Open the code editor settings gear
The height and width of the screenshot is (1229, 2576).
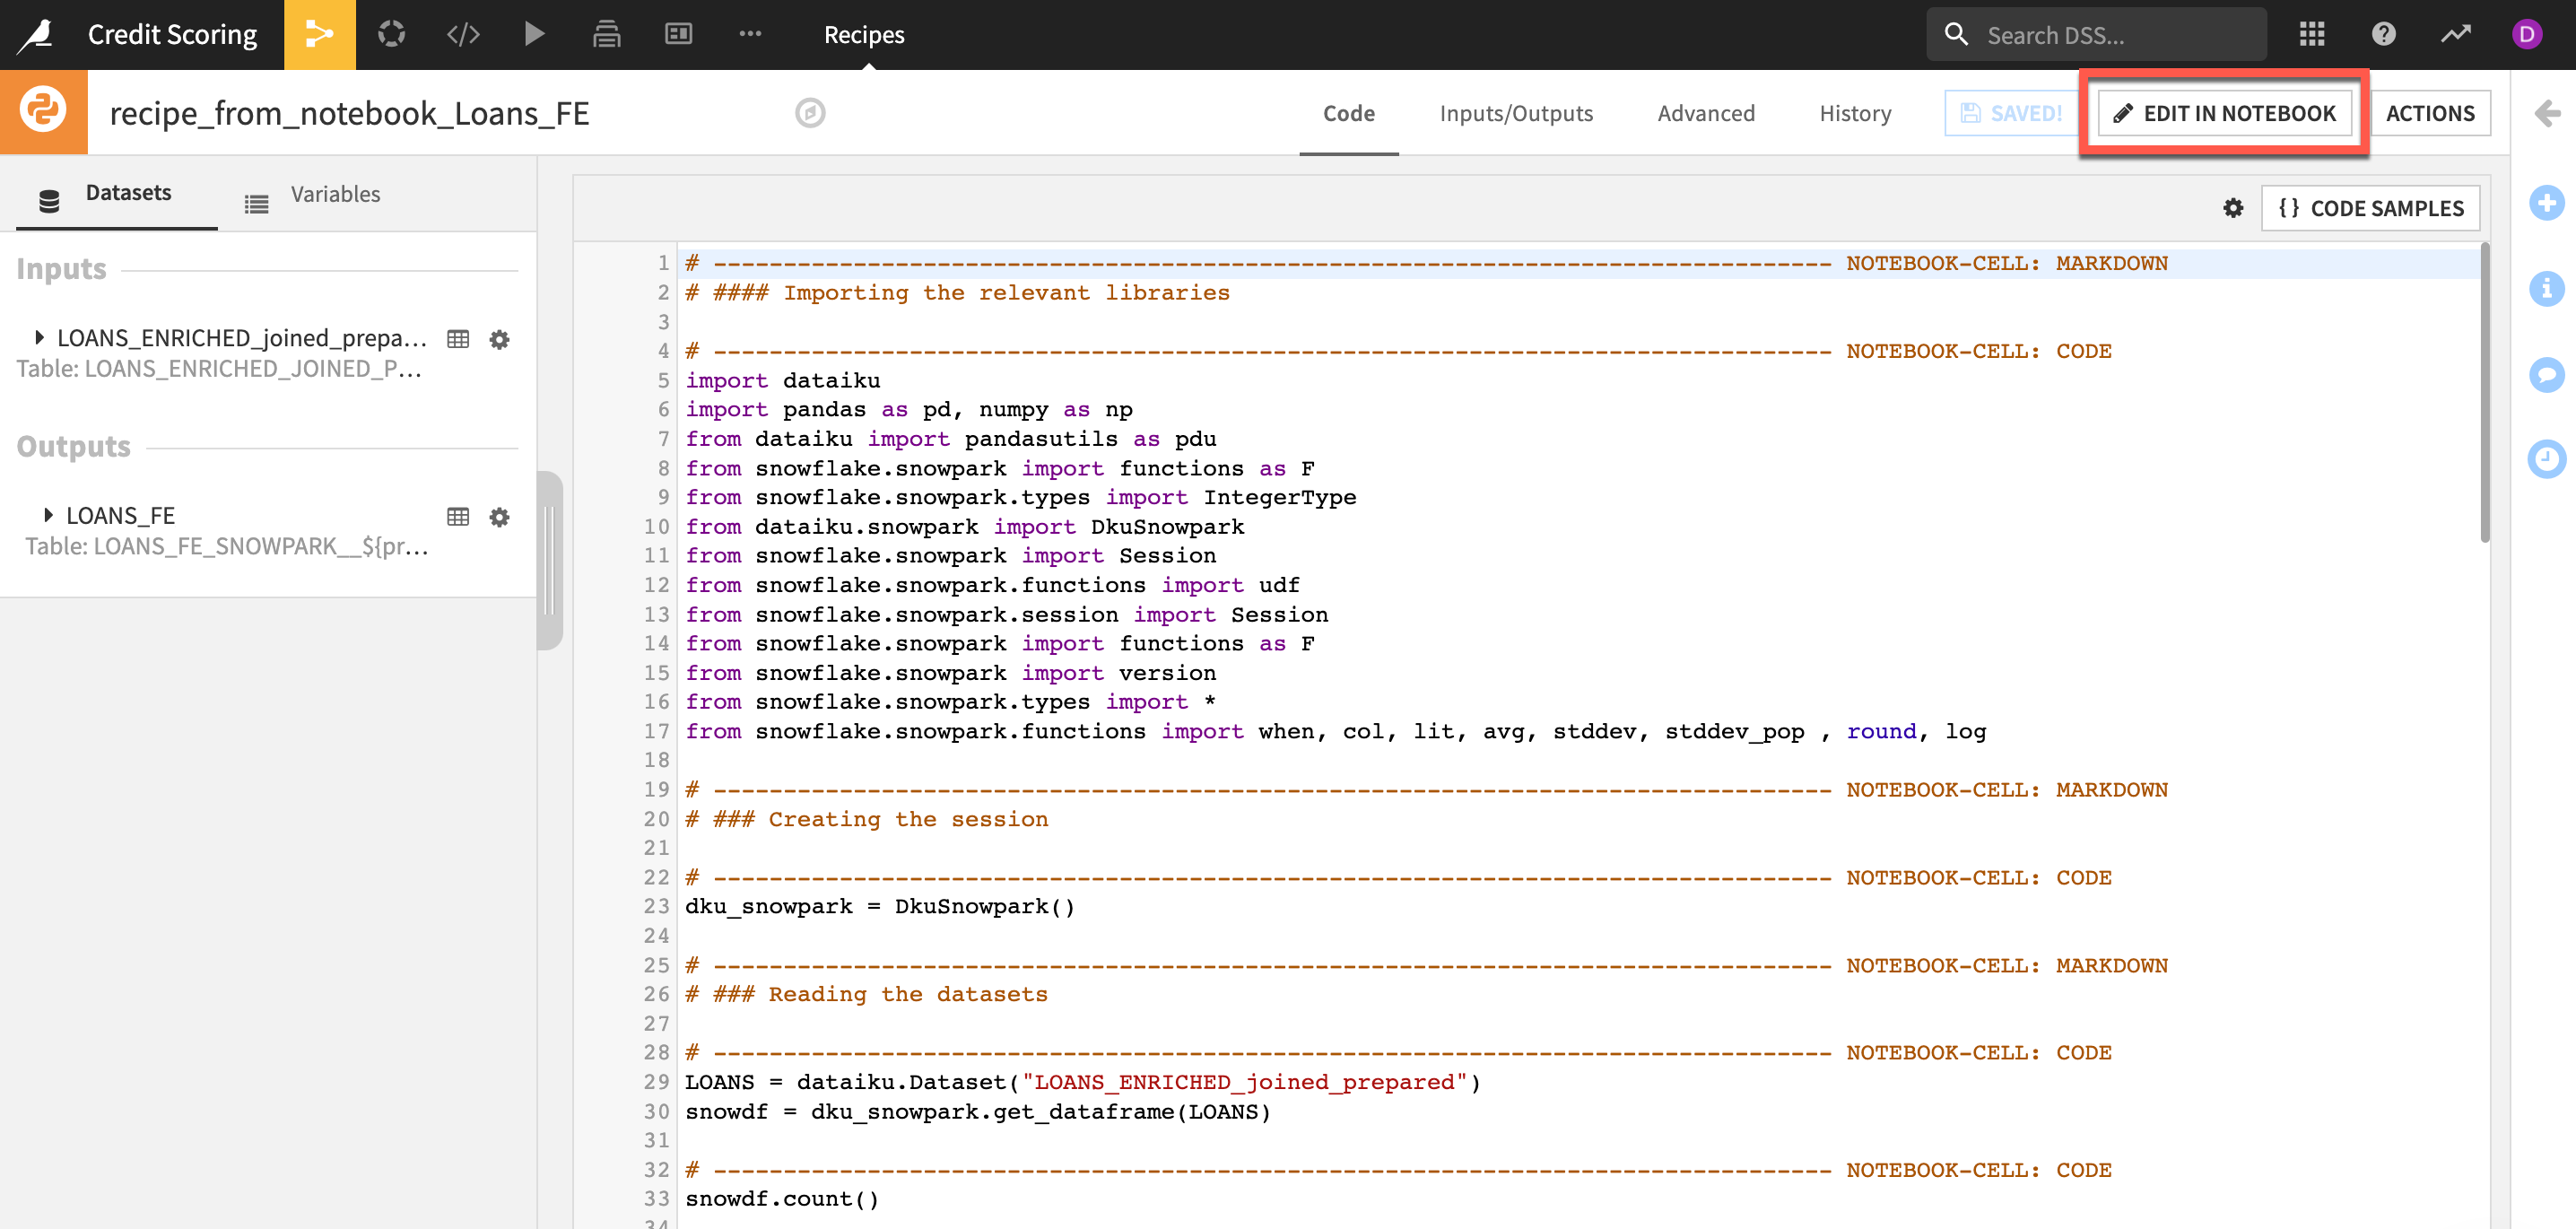tap(2232, 208)
